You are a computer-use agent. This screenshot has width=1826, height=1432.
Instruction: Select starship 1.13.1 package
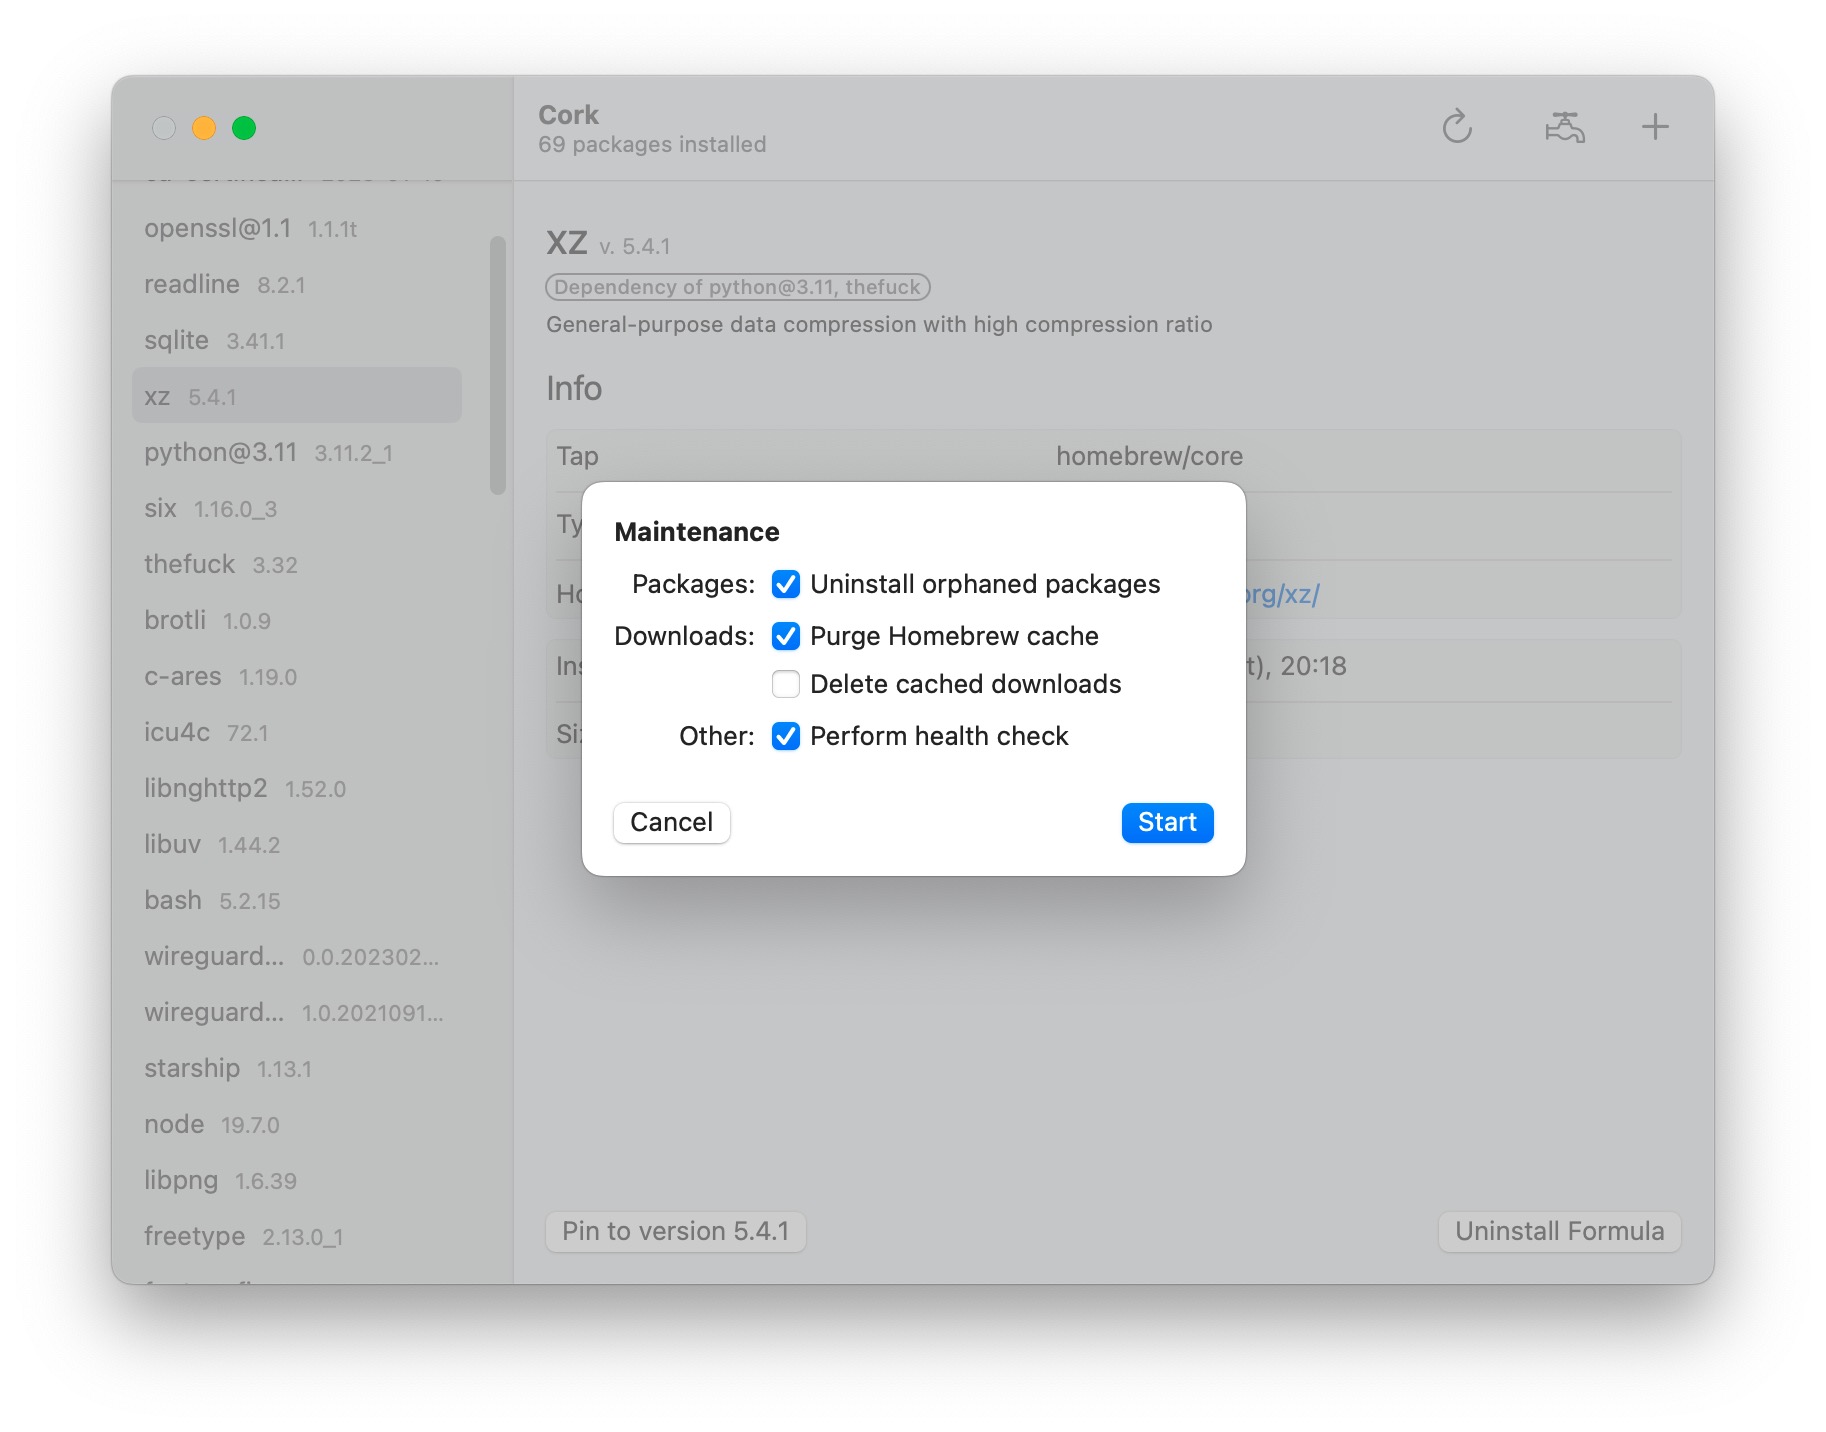tap(297, 1069)
